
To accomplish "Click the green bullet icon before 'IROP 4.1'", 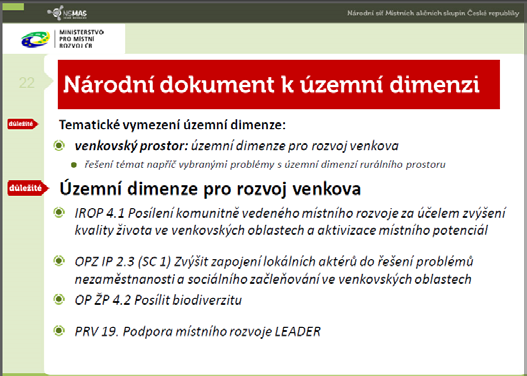I will click(59, 212).
